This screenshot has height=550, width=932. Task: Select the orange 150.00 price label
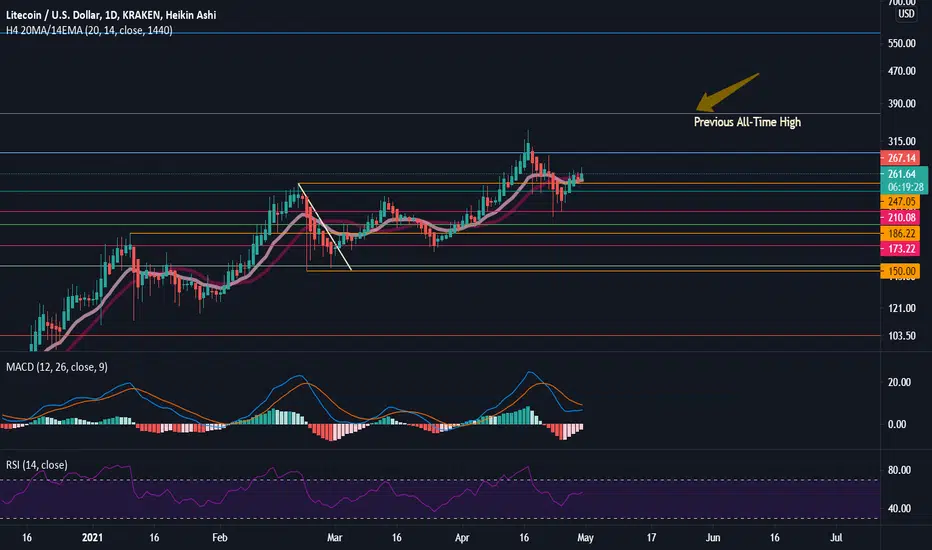900,271
